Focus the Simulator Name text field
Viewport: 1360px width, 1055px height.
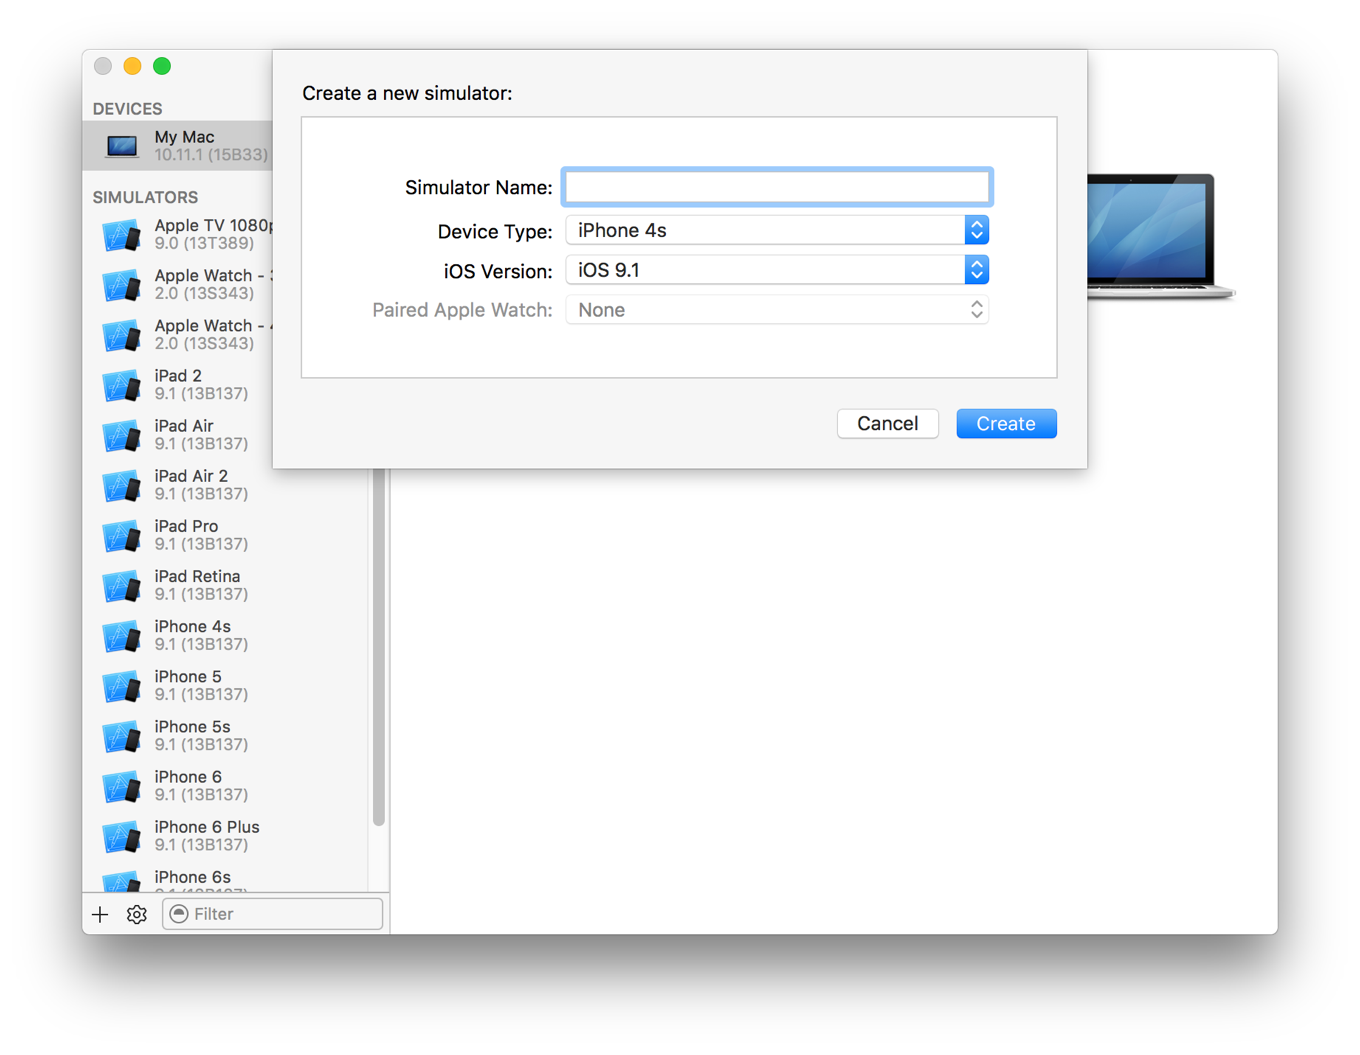click(x=776, y=187)
